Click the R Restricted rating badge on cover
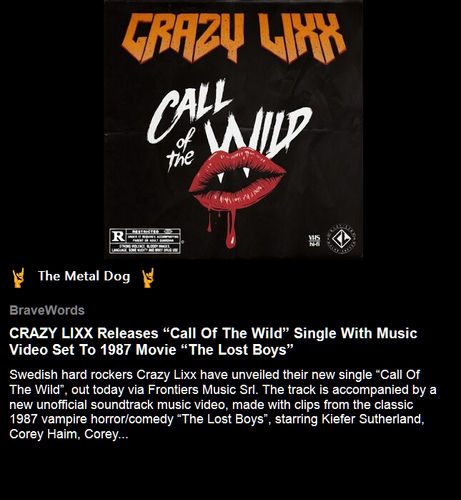461x500 pixels. click(145, 241)
